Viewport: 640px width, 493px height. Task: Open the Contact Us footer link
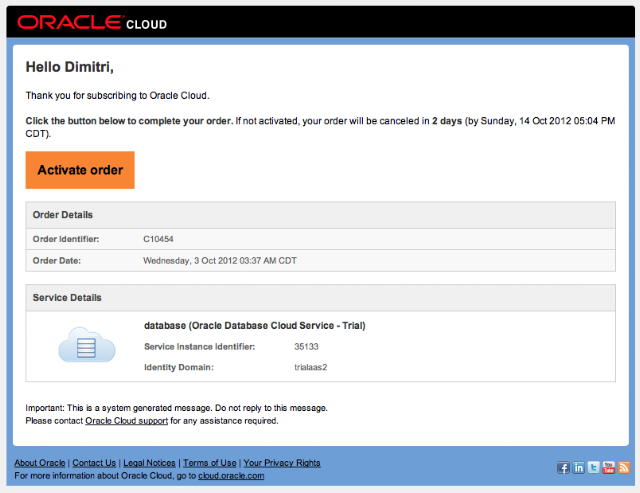click(94, 463)
